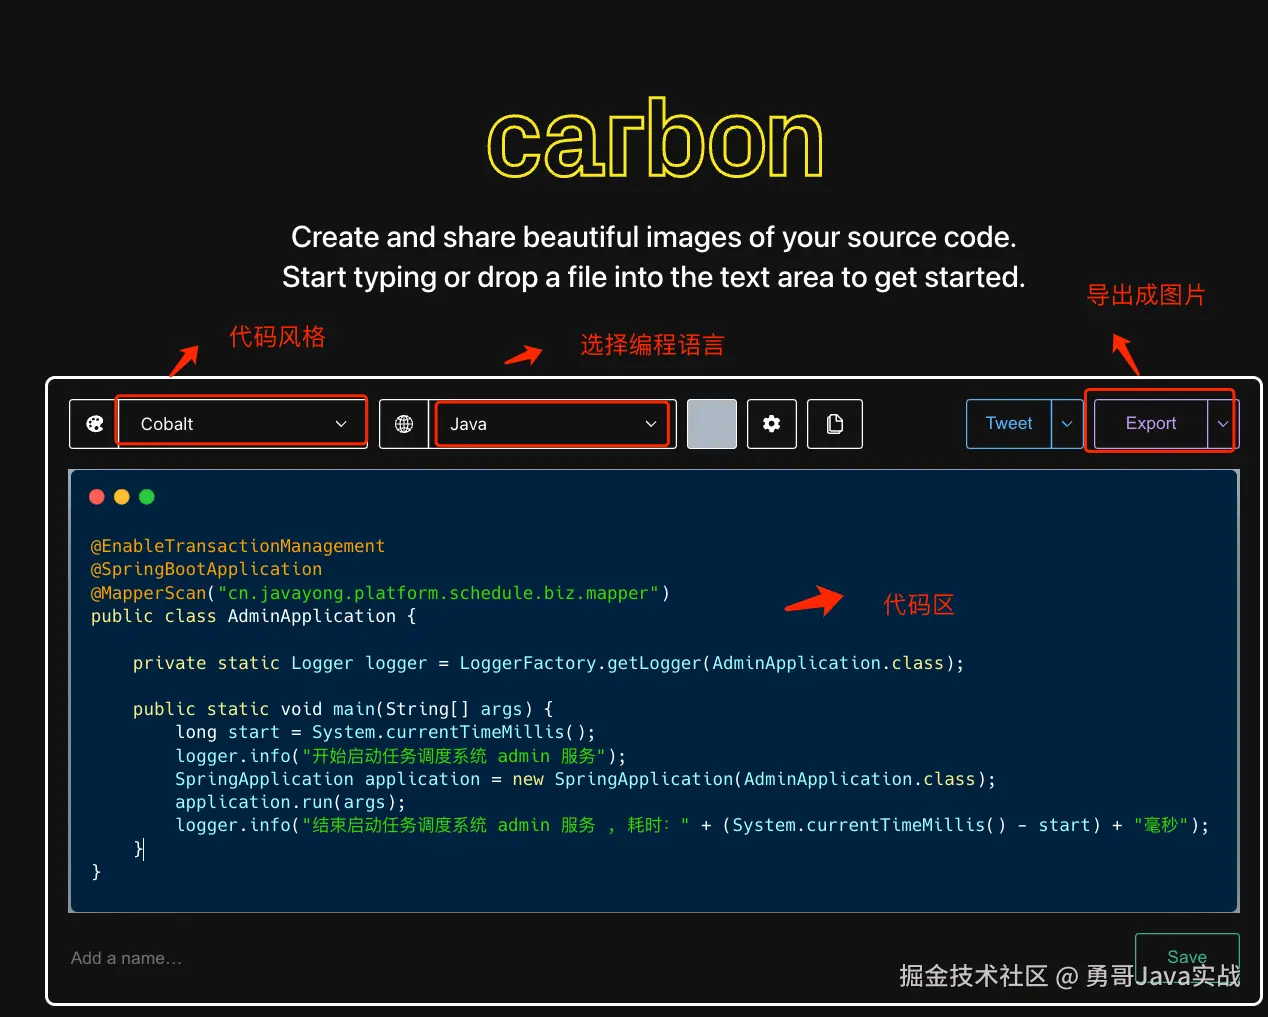Screen dimensions: 1268x1017
Task: Click the Export button
Action: coord(1151,424)
